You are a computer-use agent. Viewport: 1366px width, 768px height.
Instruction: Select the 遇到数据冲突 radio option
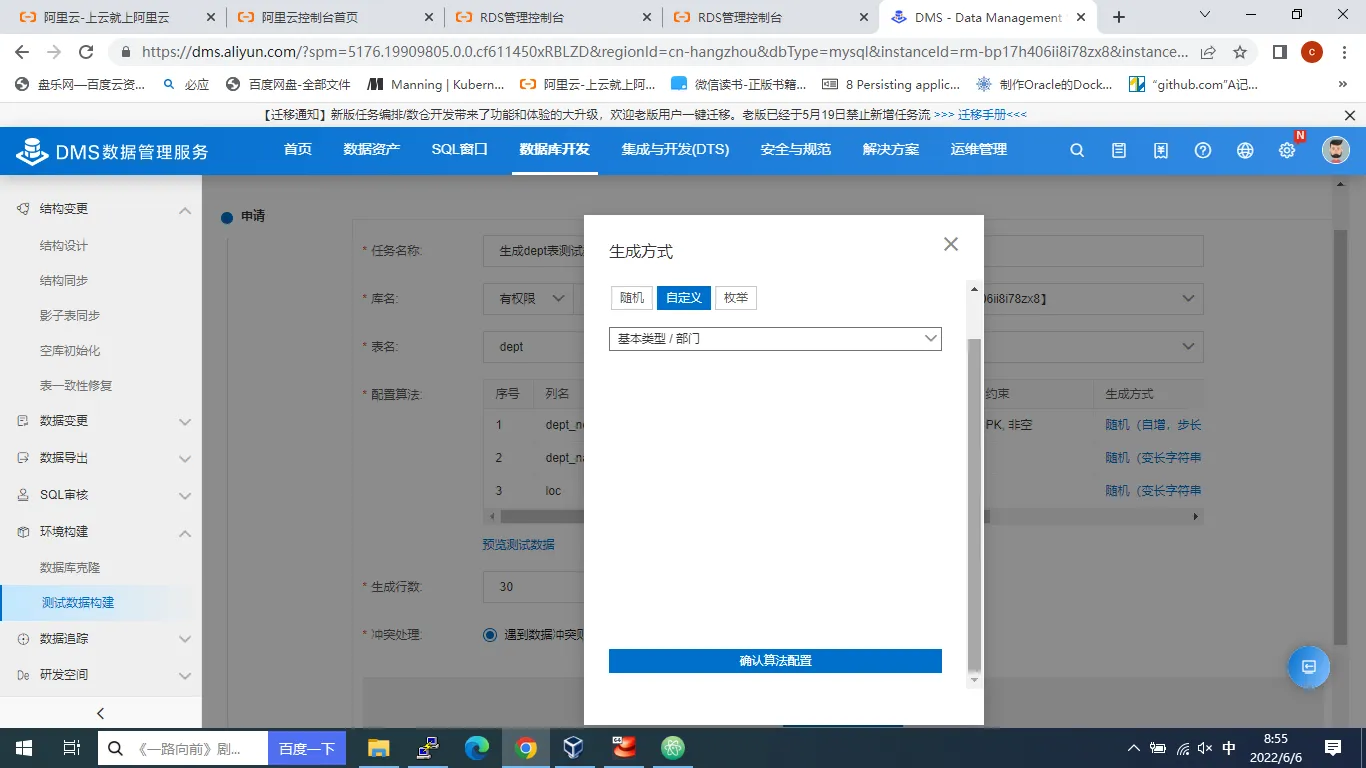point(490,634)
